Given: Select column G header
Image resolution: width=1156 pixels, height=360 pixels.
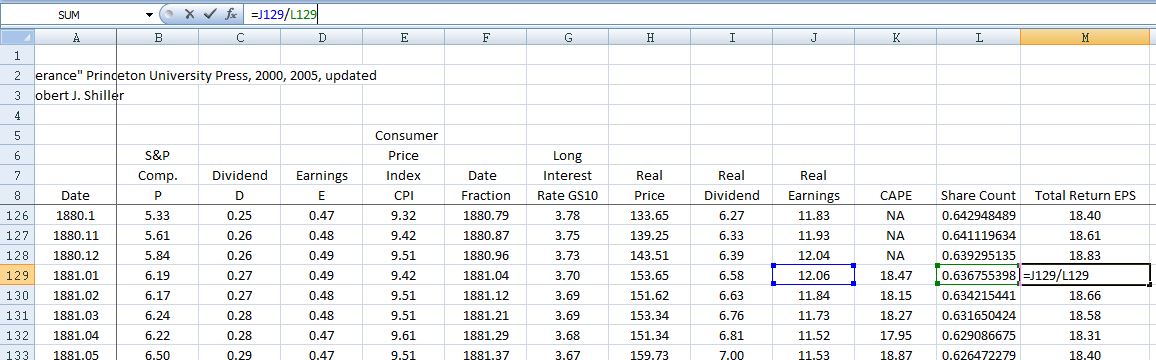Looking at the screenshot, I should [567, 38].
